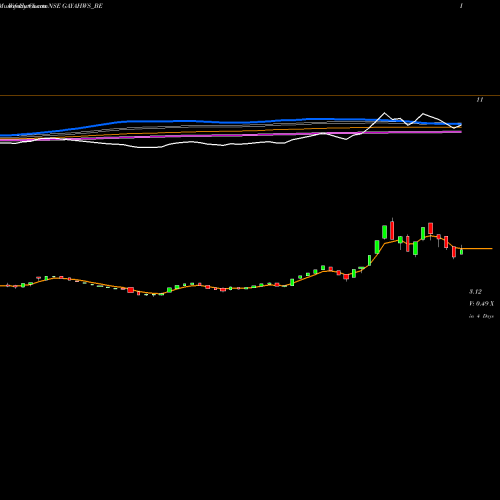Click the '11' price axis label
The image size is (500, 500).
coord(480,100)
